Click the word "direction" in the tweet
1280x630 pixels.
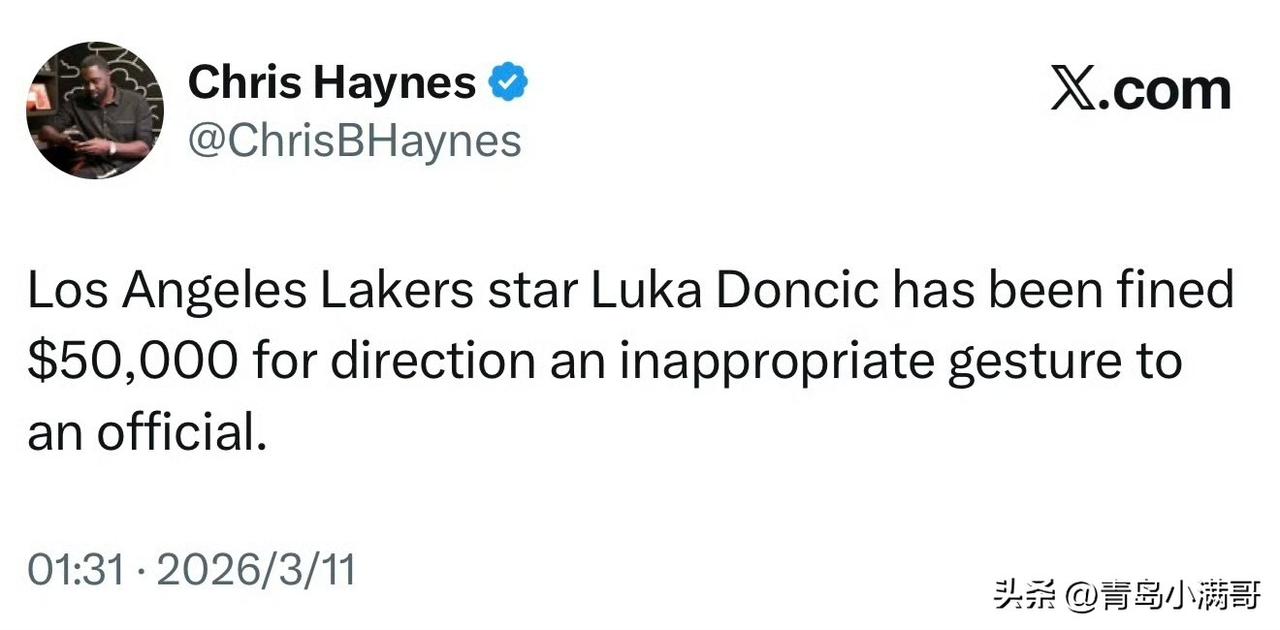coord(432,362)
